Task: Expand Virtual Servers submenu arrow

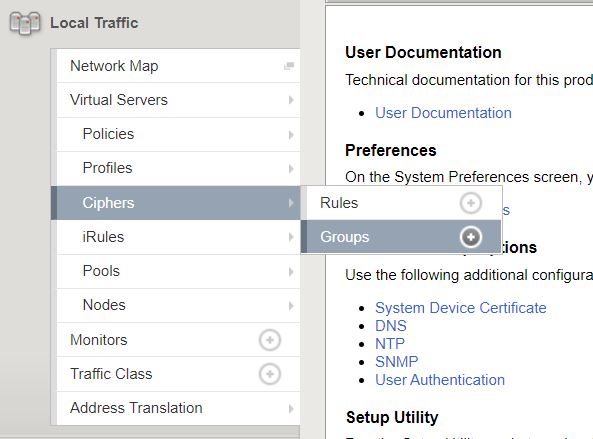Action: point(291,100)
